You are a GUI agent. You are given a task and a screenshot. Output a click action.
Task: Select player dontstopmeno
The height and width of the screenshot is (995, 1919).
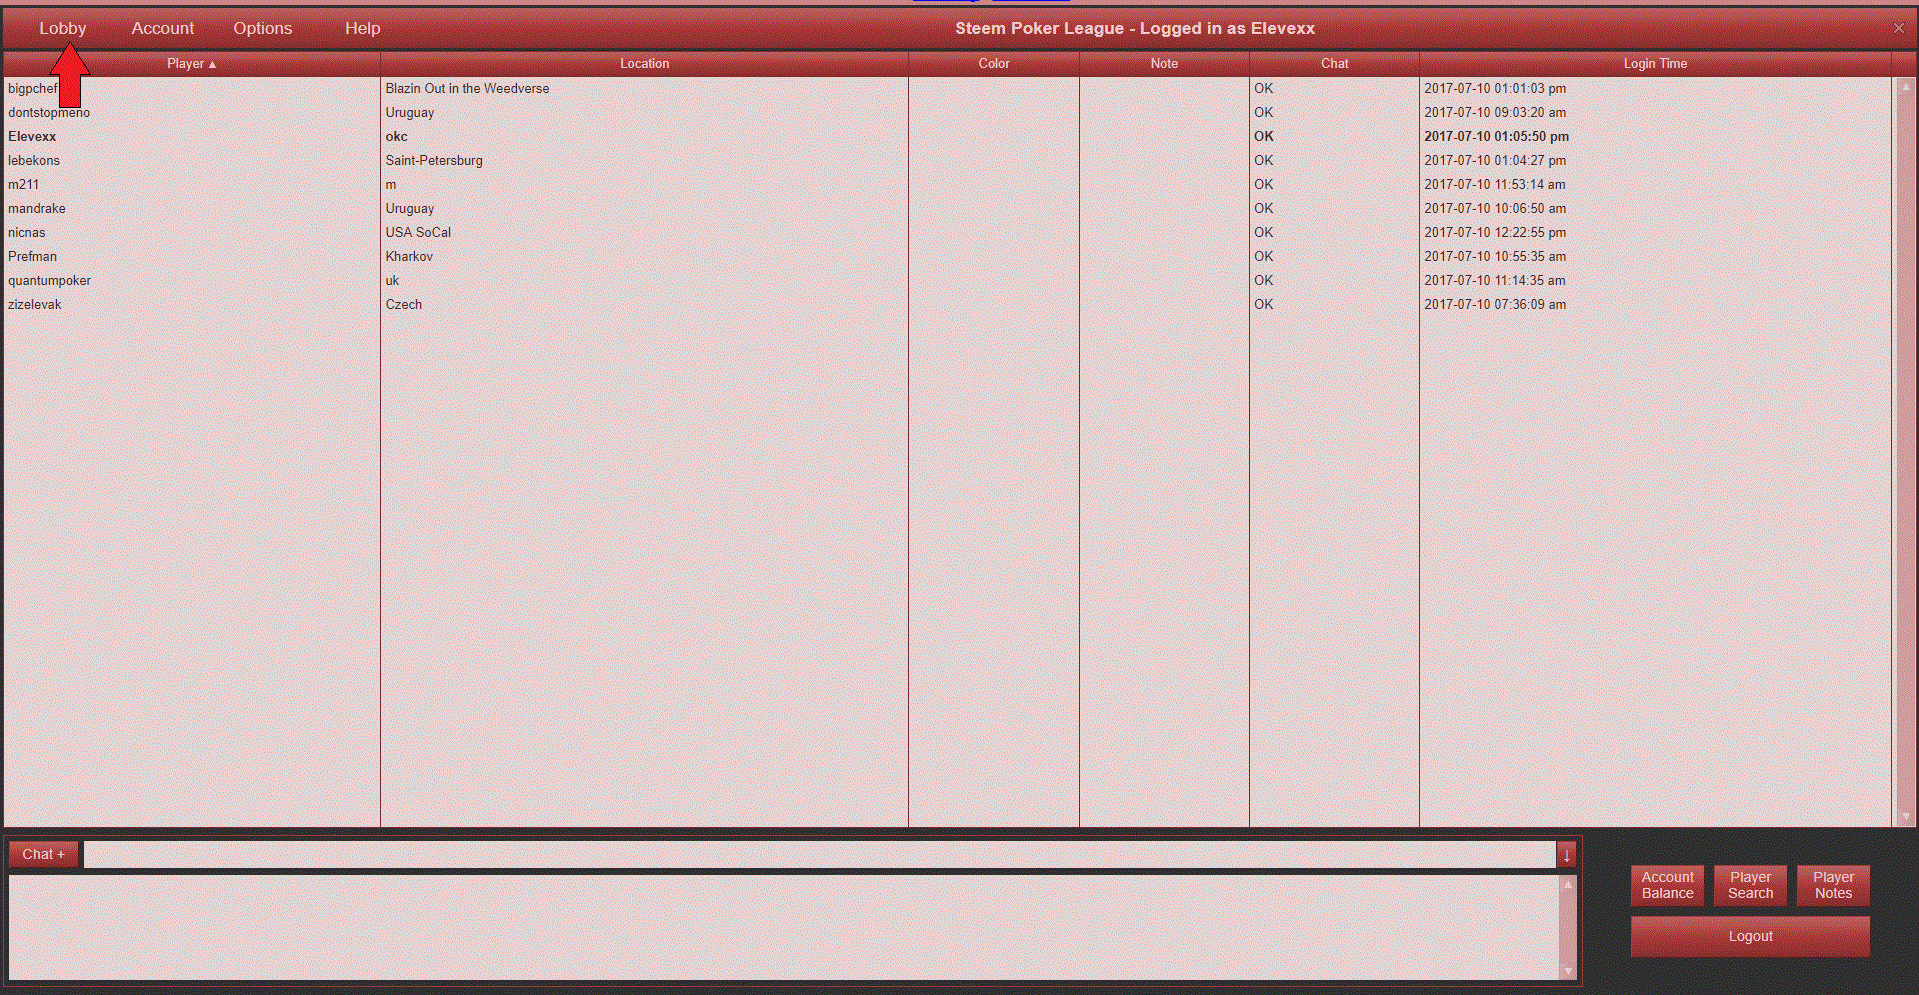point(49,112)
